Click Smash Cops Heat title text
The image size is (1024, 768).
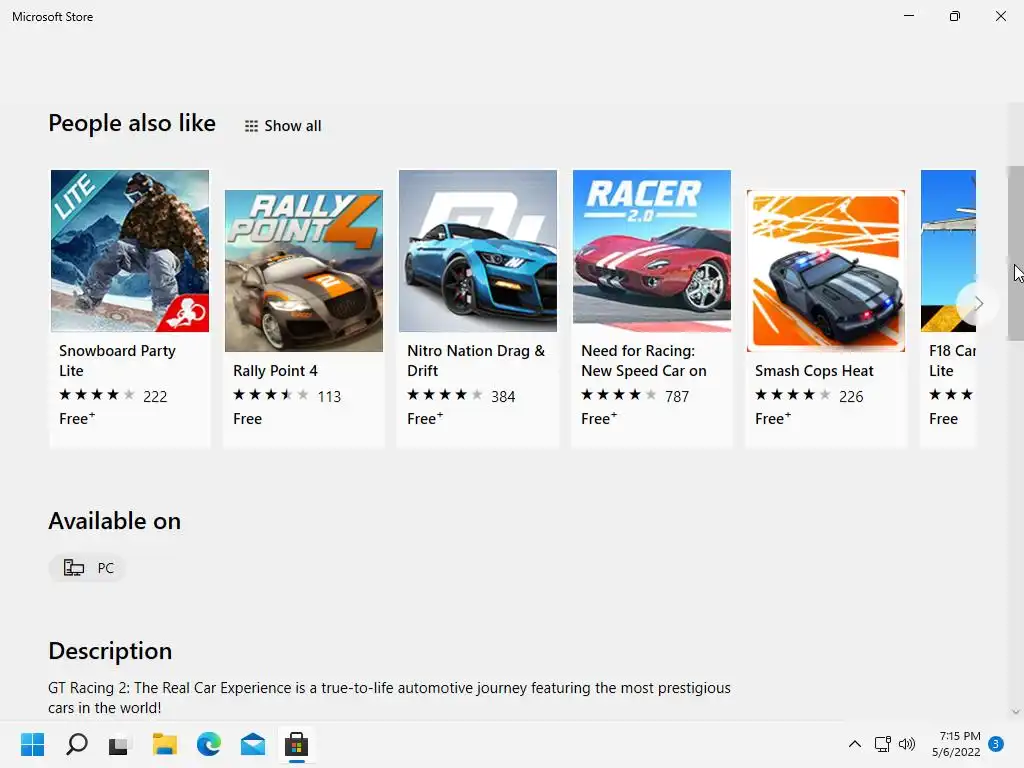click(x=814, y=371)
